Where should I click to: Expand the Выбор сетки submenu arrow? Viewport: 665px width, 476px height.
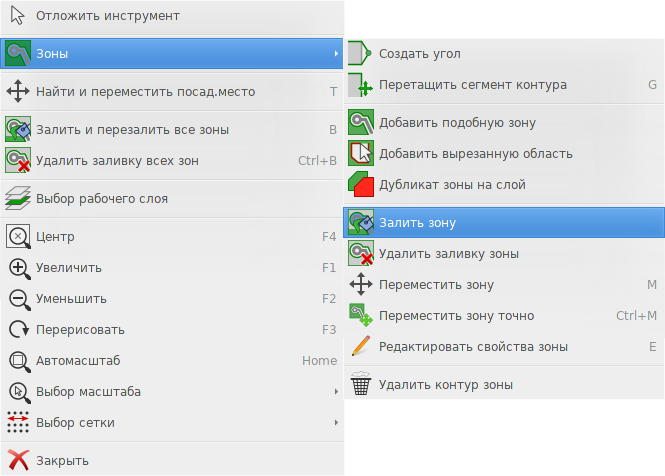336,423
